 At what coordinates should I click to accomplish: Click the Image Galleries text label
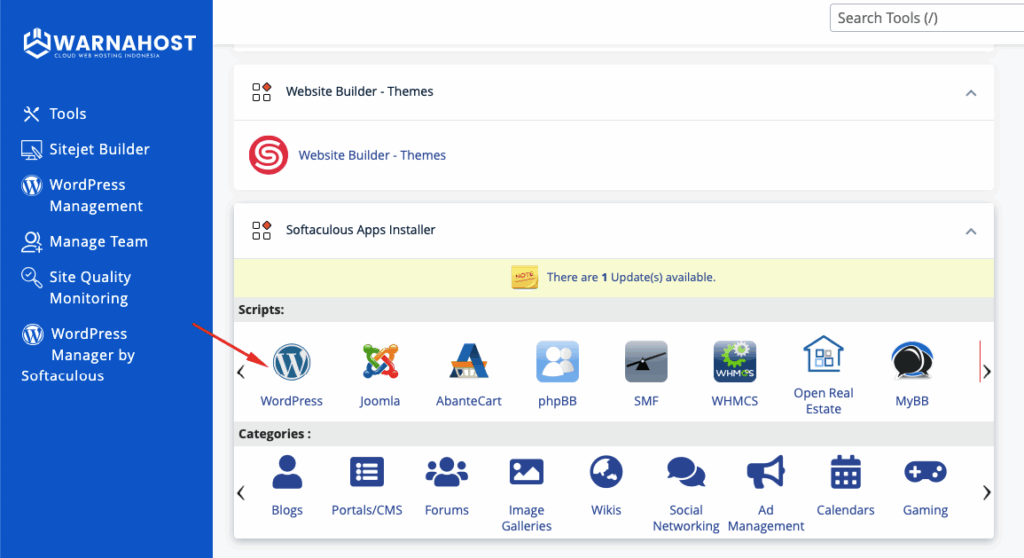(526, 518)
